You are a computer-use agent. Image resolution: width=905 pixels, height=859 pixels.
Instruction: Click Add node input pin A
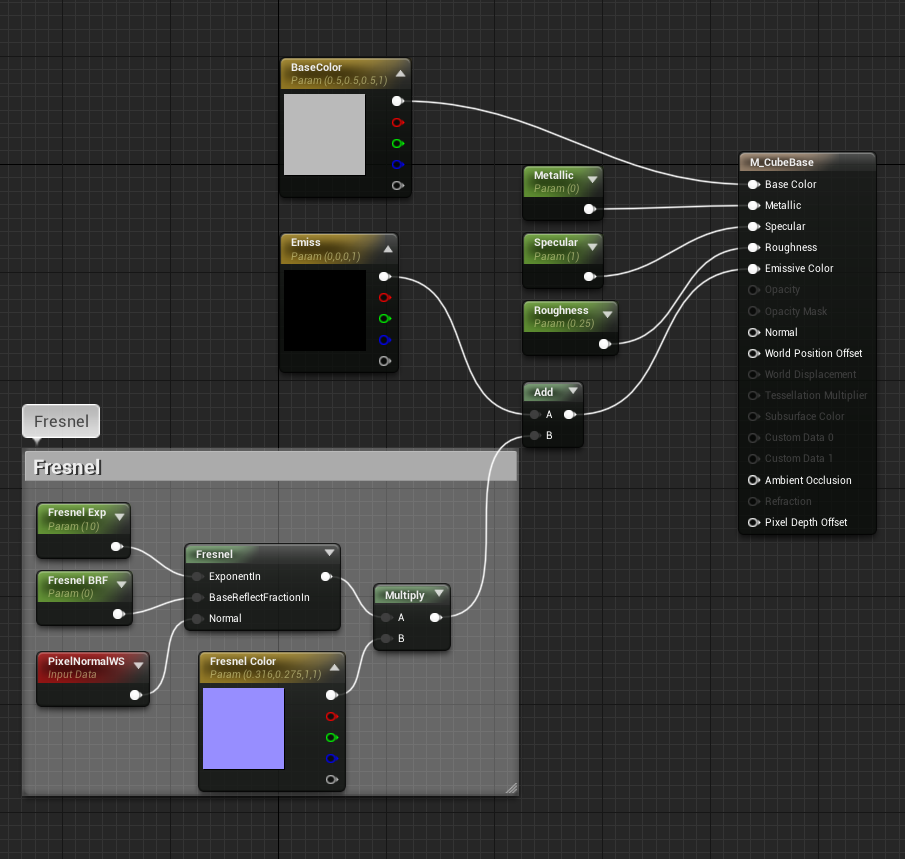tap(536, 414)
